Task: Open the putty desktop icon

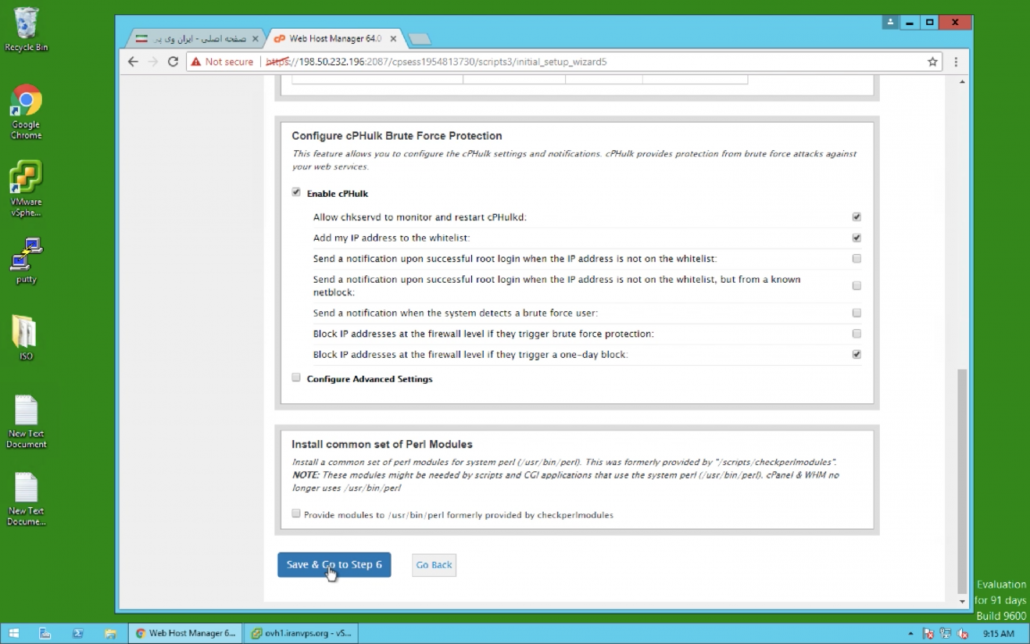Action: [26, 260]
